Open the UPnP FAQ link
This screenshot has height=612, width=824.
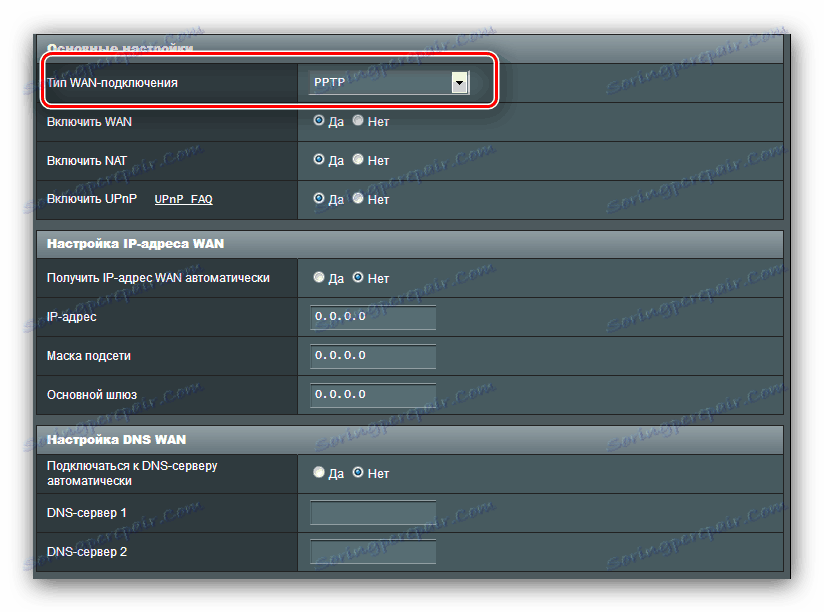[x=183, y=199]
